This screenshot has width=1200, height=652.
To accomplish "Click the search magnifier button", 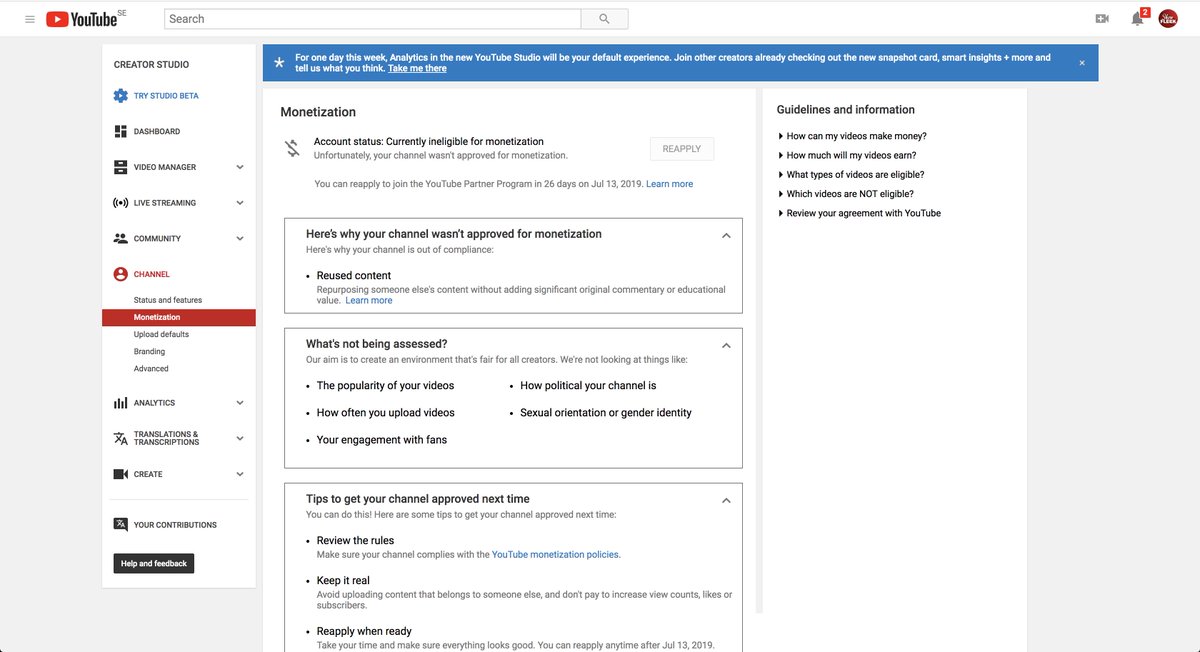I will [x=604, y=19].
